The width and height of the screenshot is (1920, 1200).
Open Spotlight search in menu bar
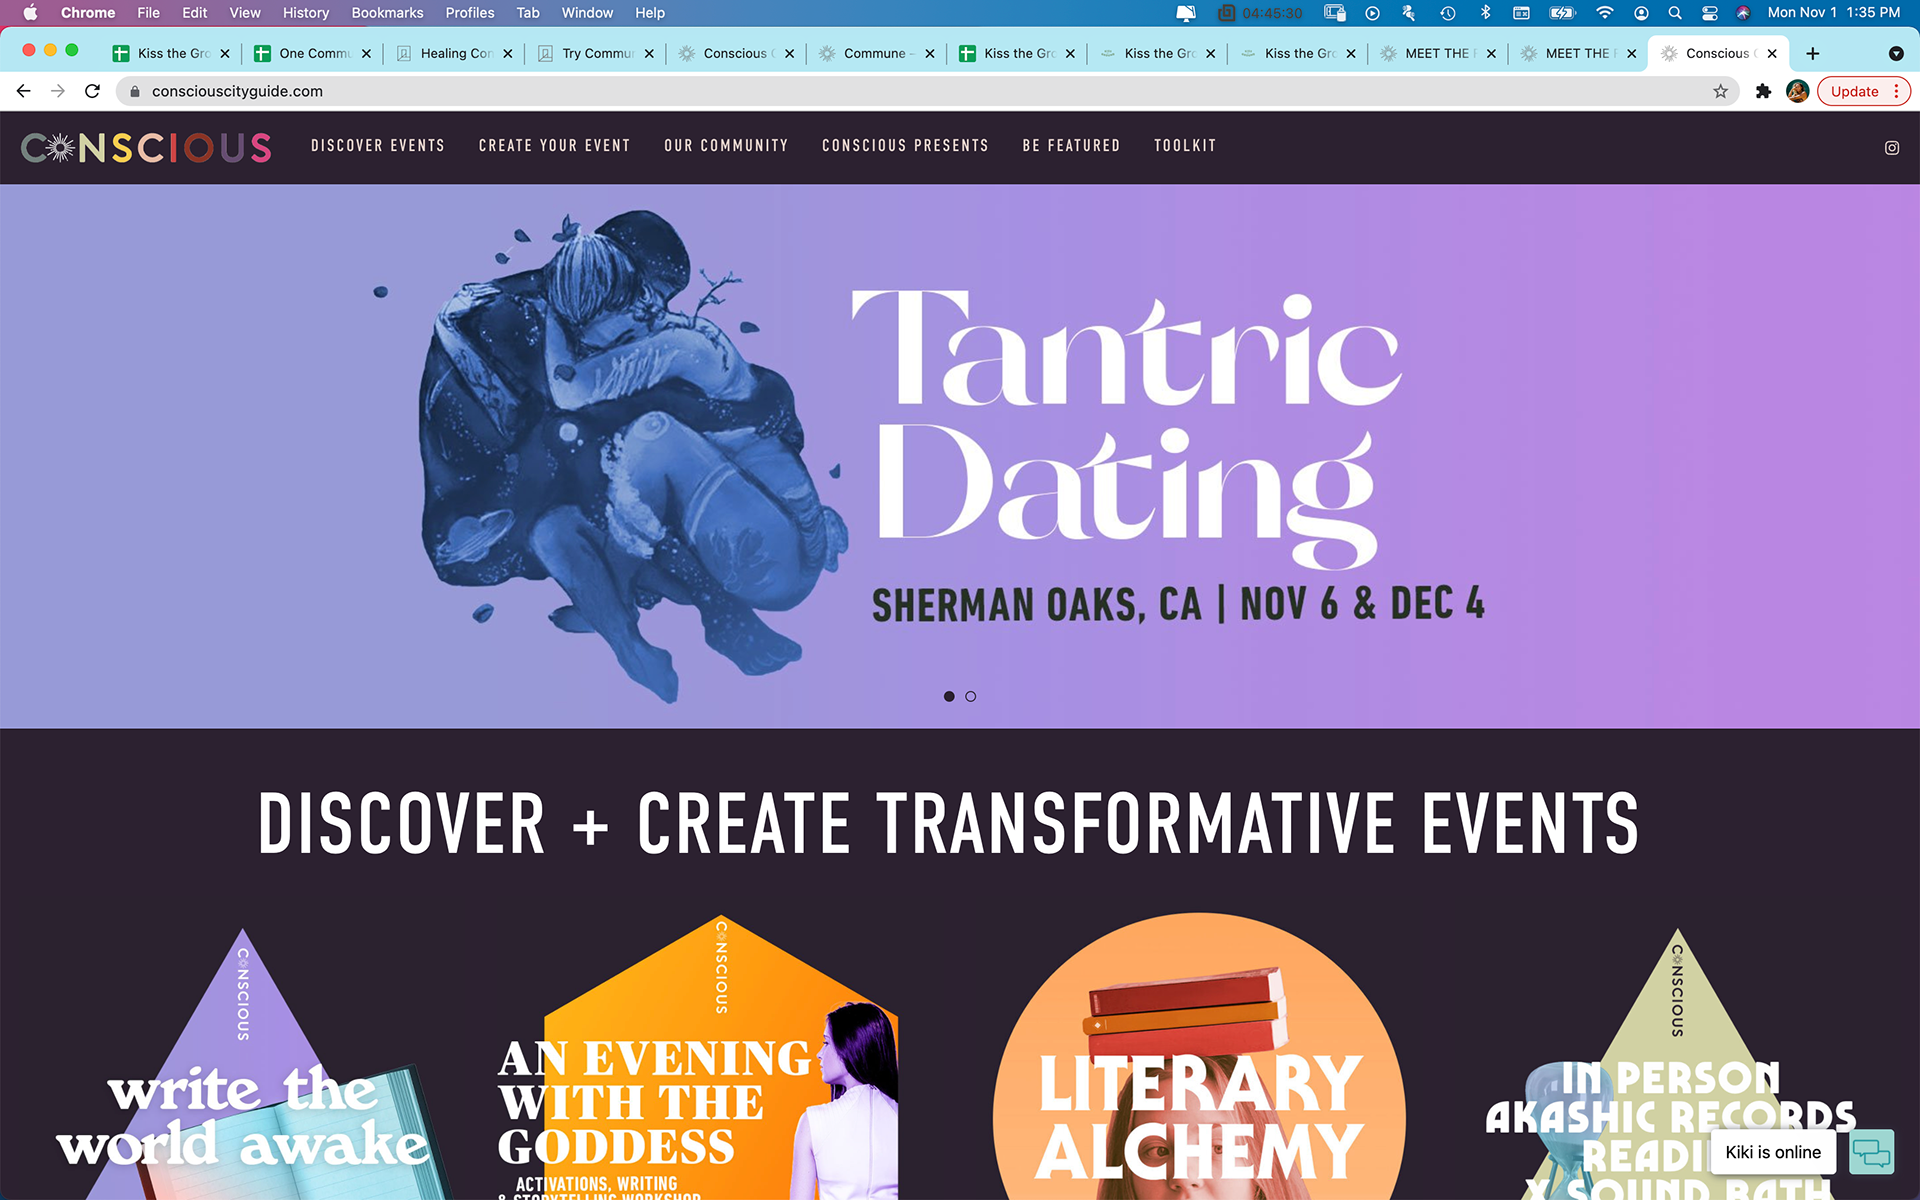[1674, 13]
